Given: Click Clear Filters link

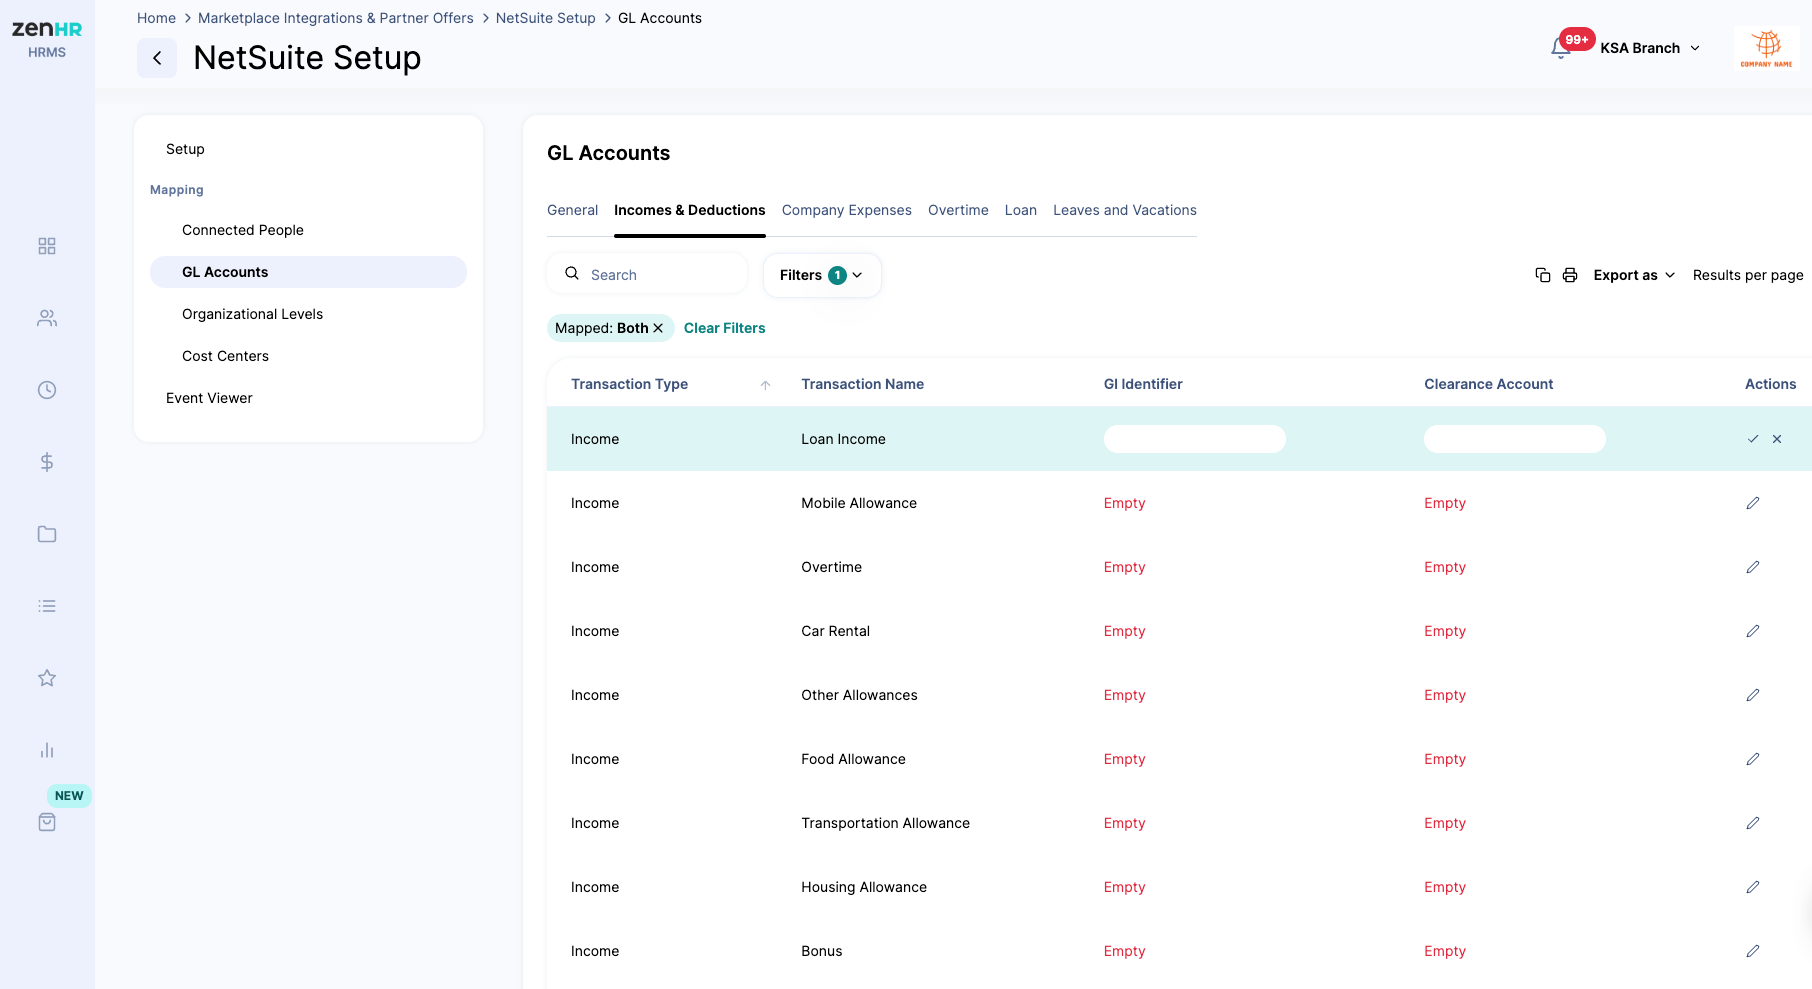Looking at the screenshot, I should [724, 328].
